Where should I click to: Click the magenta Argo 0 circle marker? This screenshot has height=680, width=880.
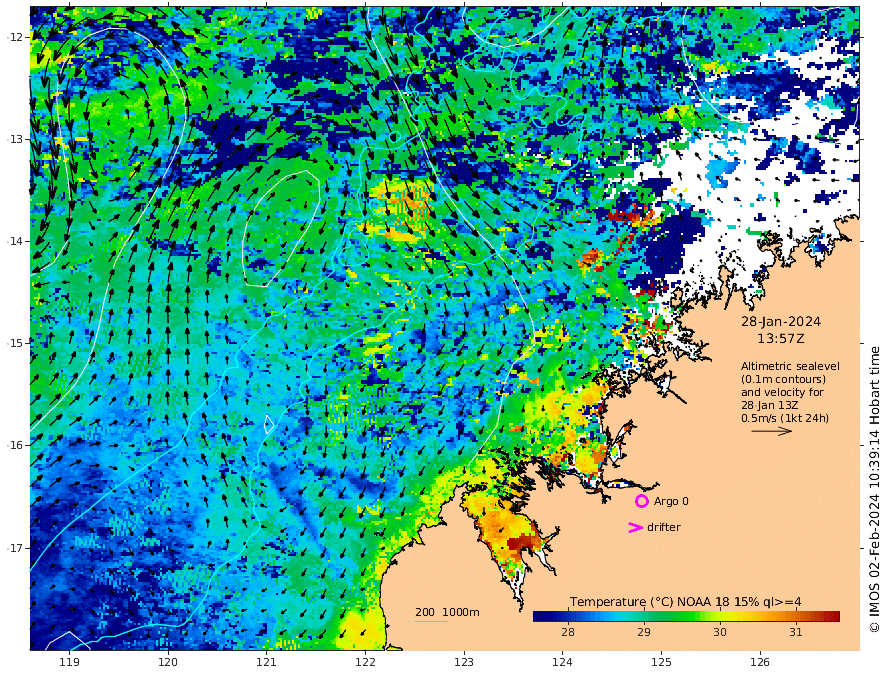point(641,501)
